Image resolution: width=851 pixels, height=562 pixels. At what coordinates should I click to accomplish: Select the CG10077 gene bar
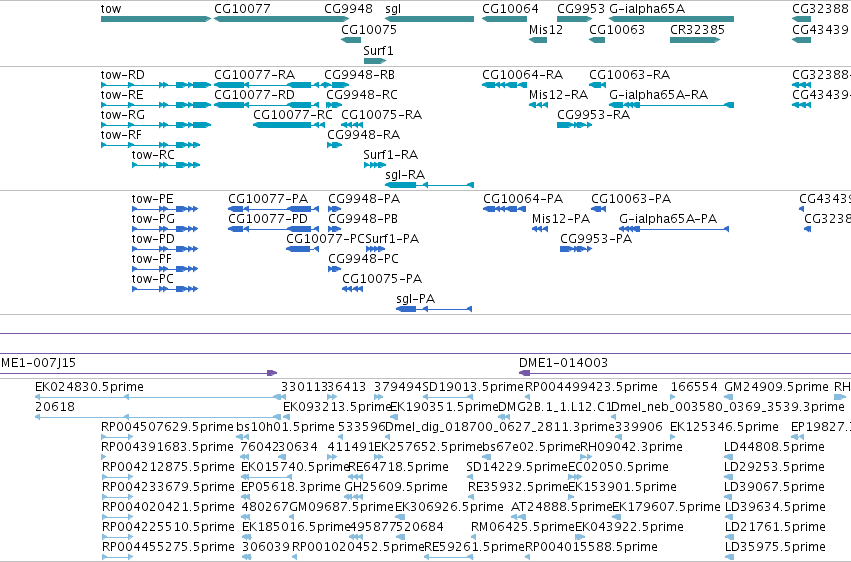282,19
